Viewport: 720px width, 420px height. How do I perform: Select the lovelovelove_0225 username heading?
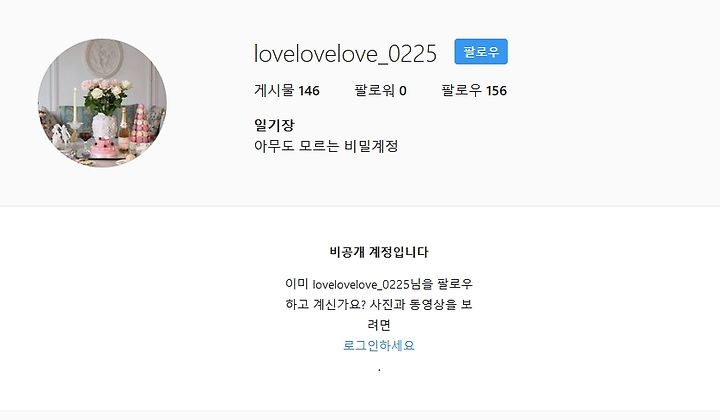click(x=345, y=54)
